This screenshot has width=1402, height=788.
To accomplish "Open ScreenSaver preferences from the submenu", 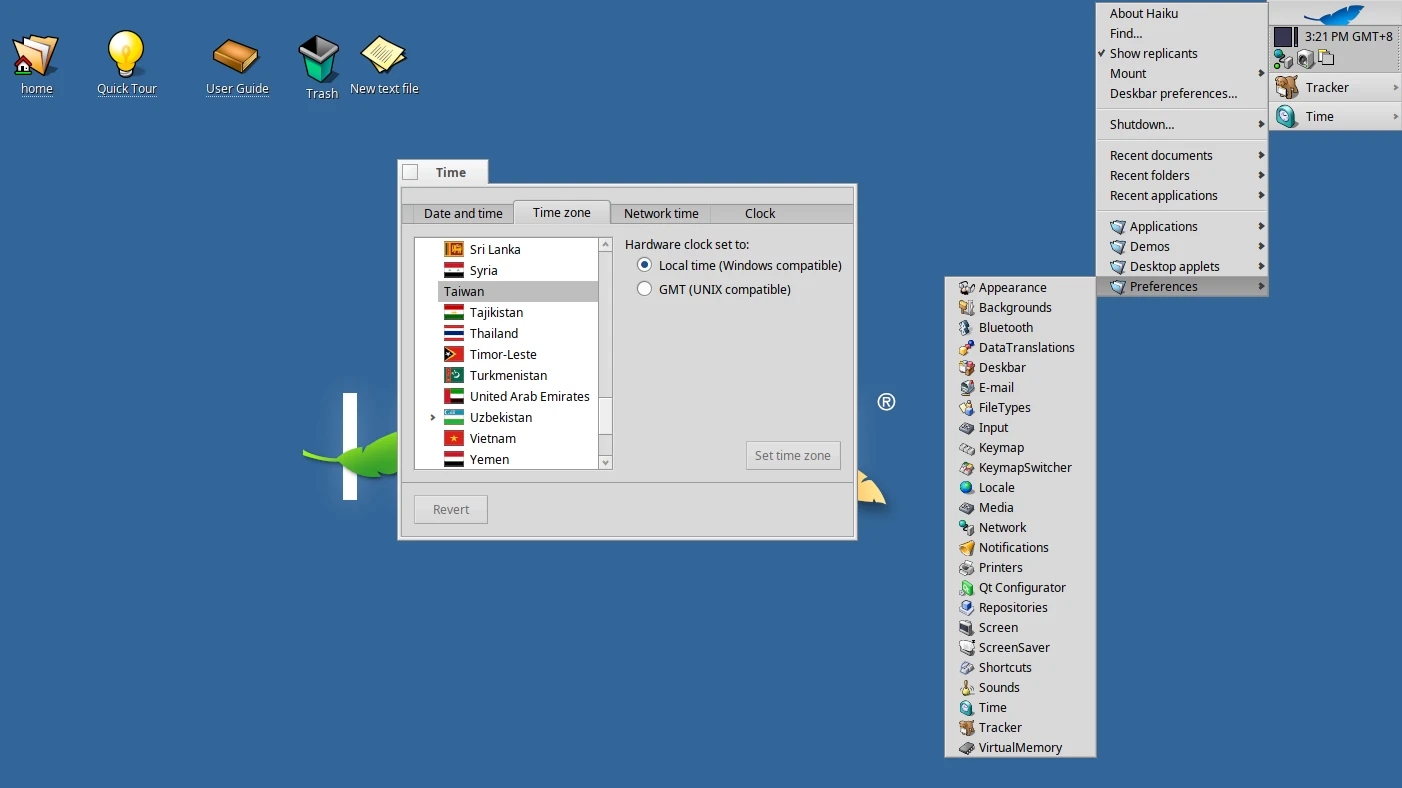I will point(1013,647).
